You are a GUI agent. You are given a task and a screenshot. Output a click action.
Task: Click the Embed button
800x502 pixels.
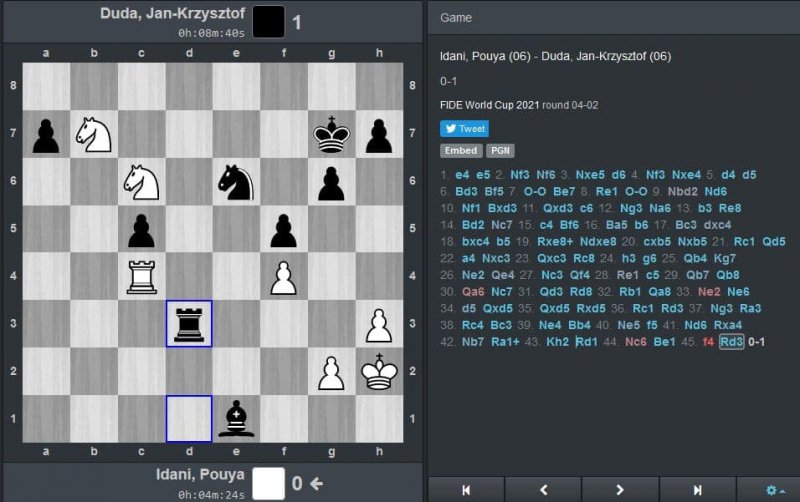(460, 150)
